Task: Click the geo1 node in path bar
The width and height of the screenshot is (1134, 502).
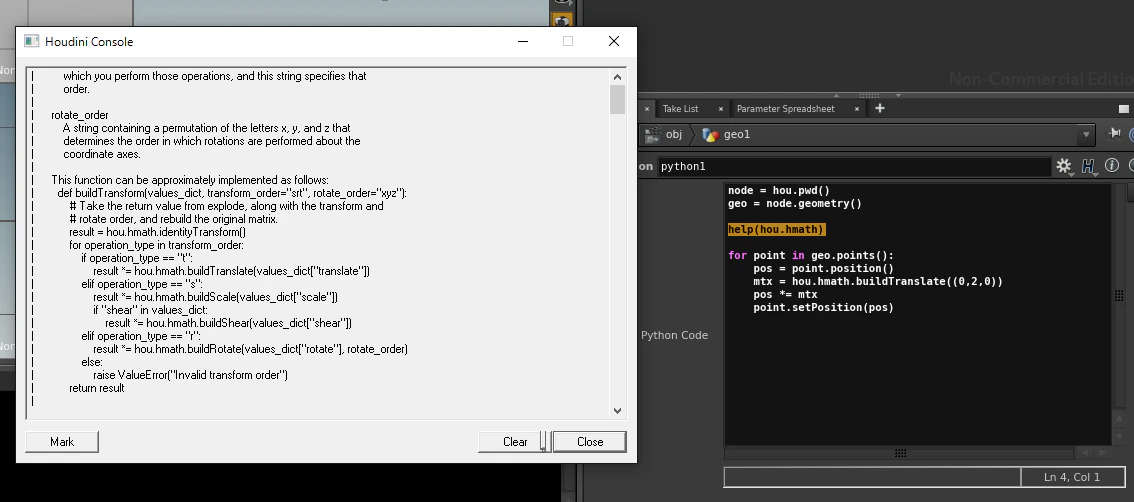Action: (x=727, y=135)
